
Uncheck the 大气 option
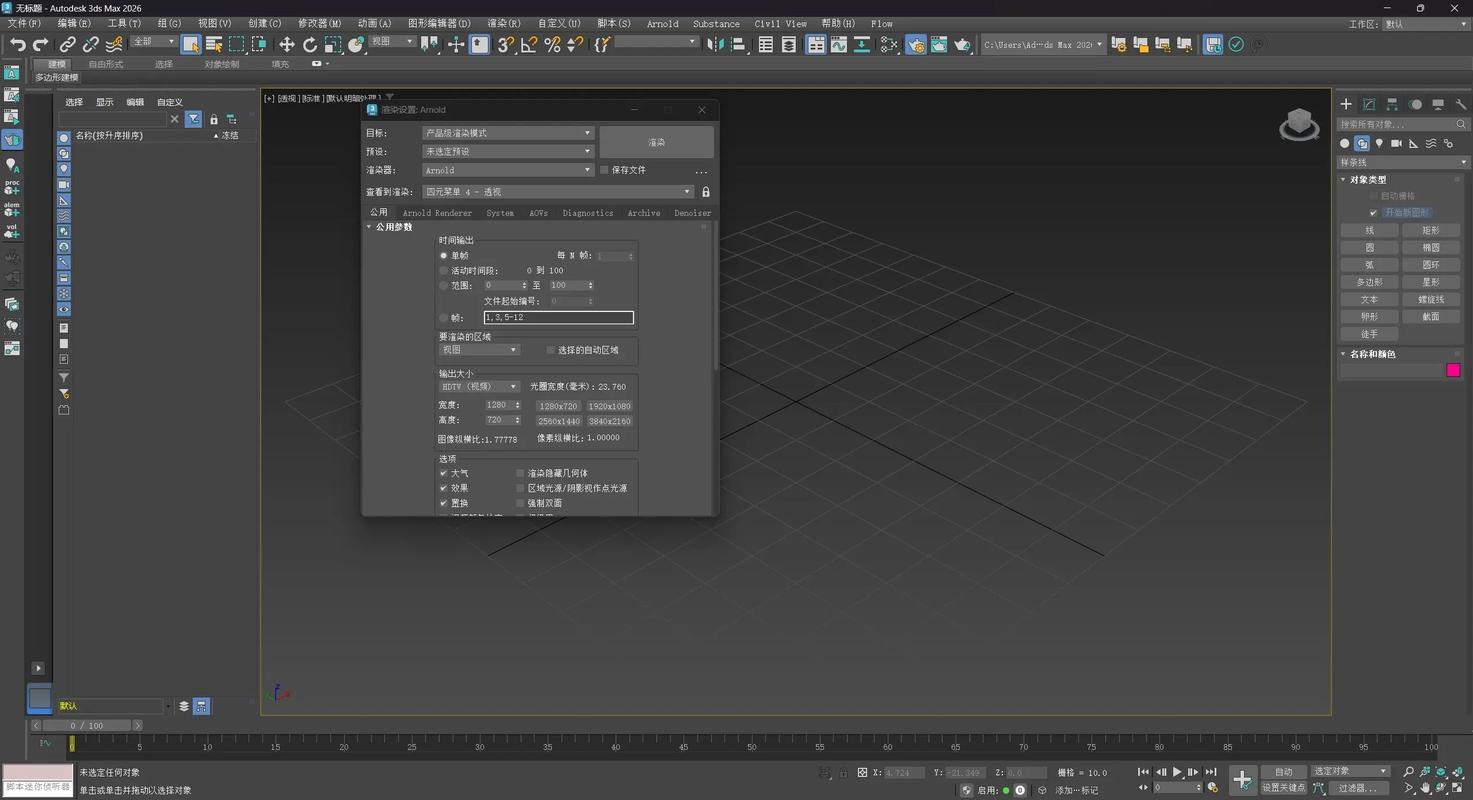pyautogui.click(x=443, y=473)
